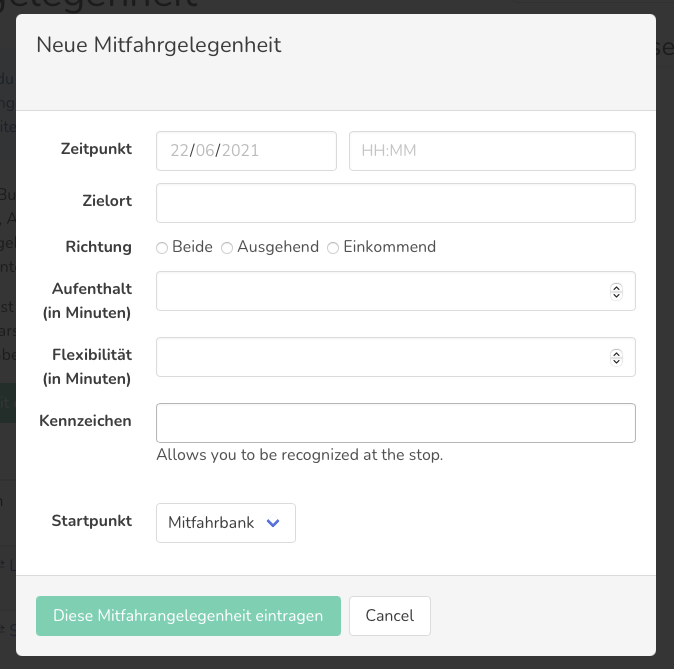Click the day segment of the date field
The image size is (674, 669).
tap(179, 151)
